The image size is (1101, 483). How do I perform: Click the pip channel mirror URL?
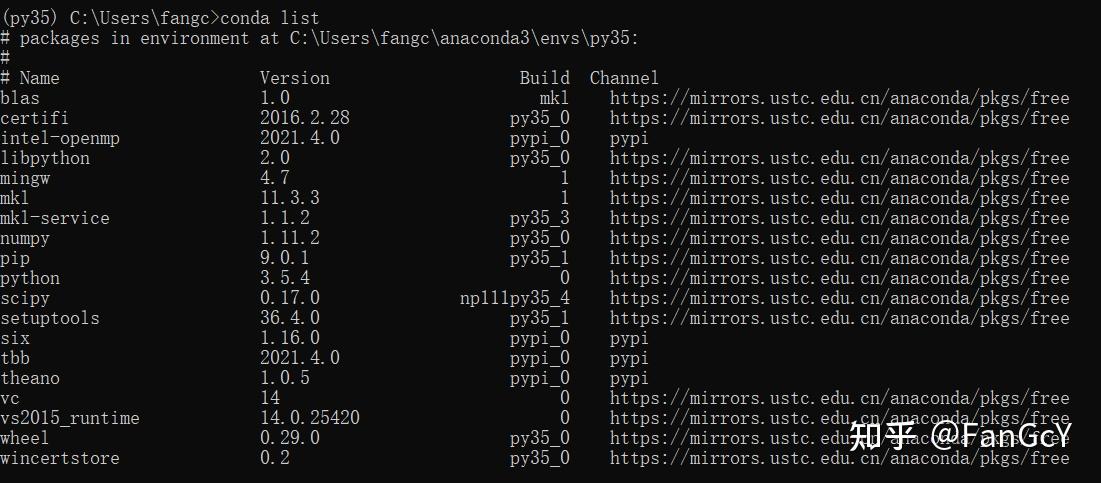[839, 258]
